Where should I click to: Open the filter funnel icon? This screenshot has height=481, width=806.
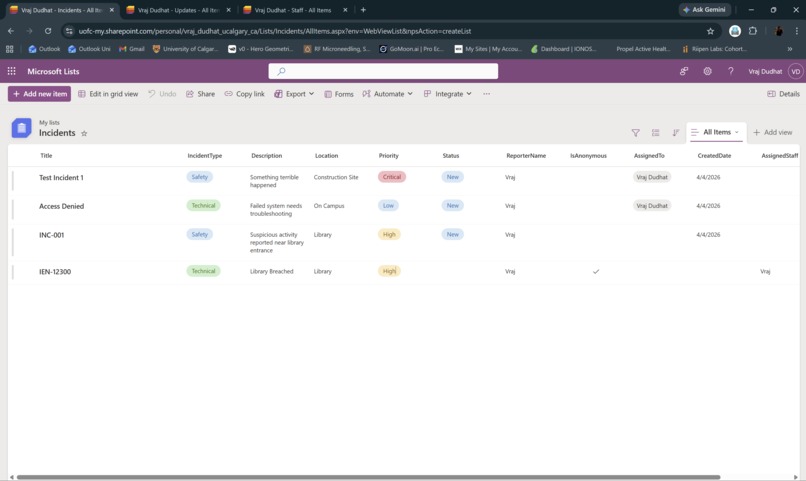click(635, 133)
